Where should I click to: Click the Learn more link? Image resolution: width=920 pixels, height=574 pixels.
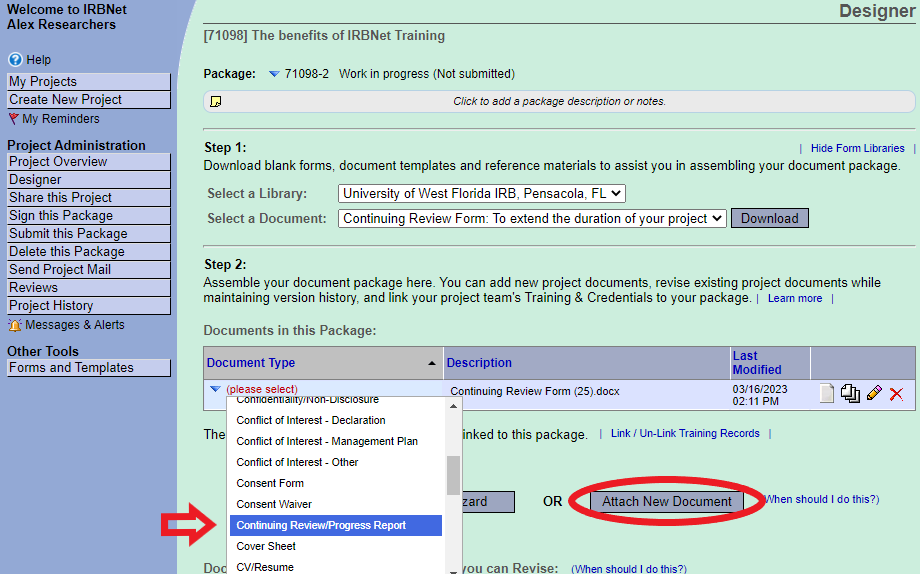coord(794,299)
